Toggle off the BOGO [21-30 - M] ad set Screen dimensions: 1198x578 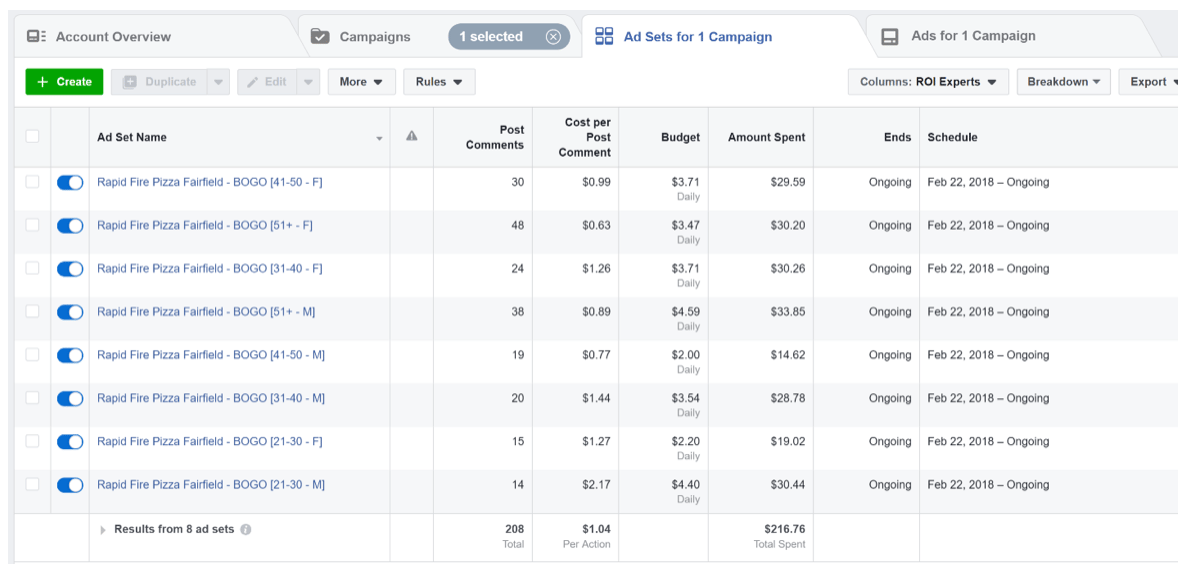coord(70,485)
